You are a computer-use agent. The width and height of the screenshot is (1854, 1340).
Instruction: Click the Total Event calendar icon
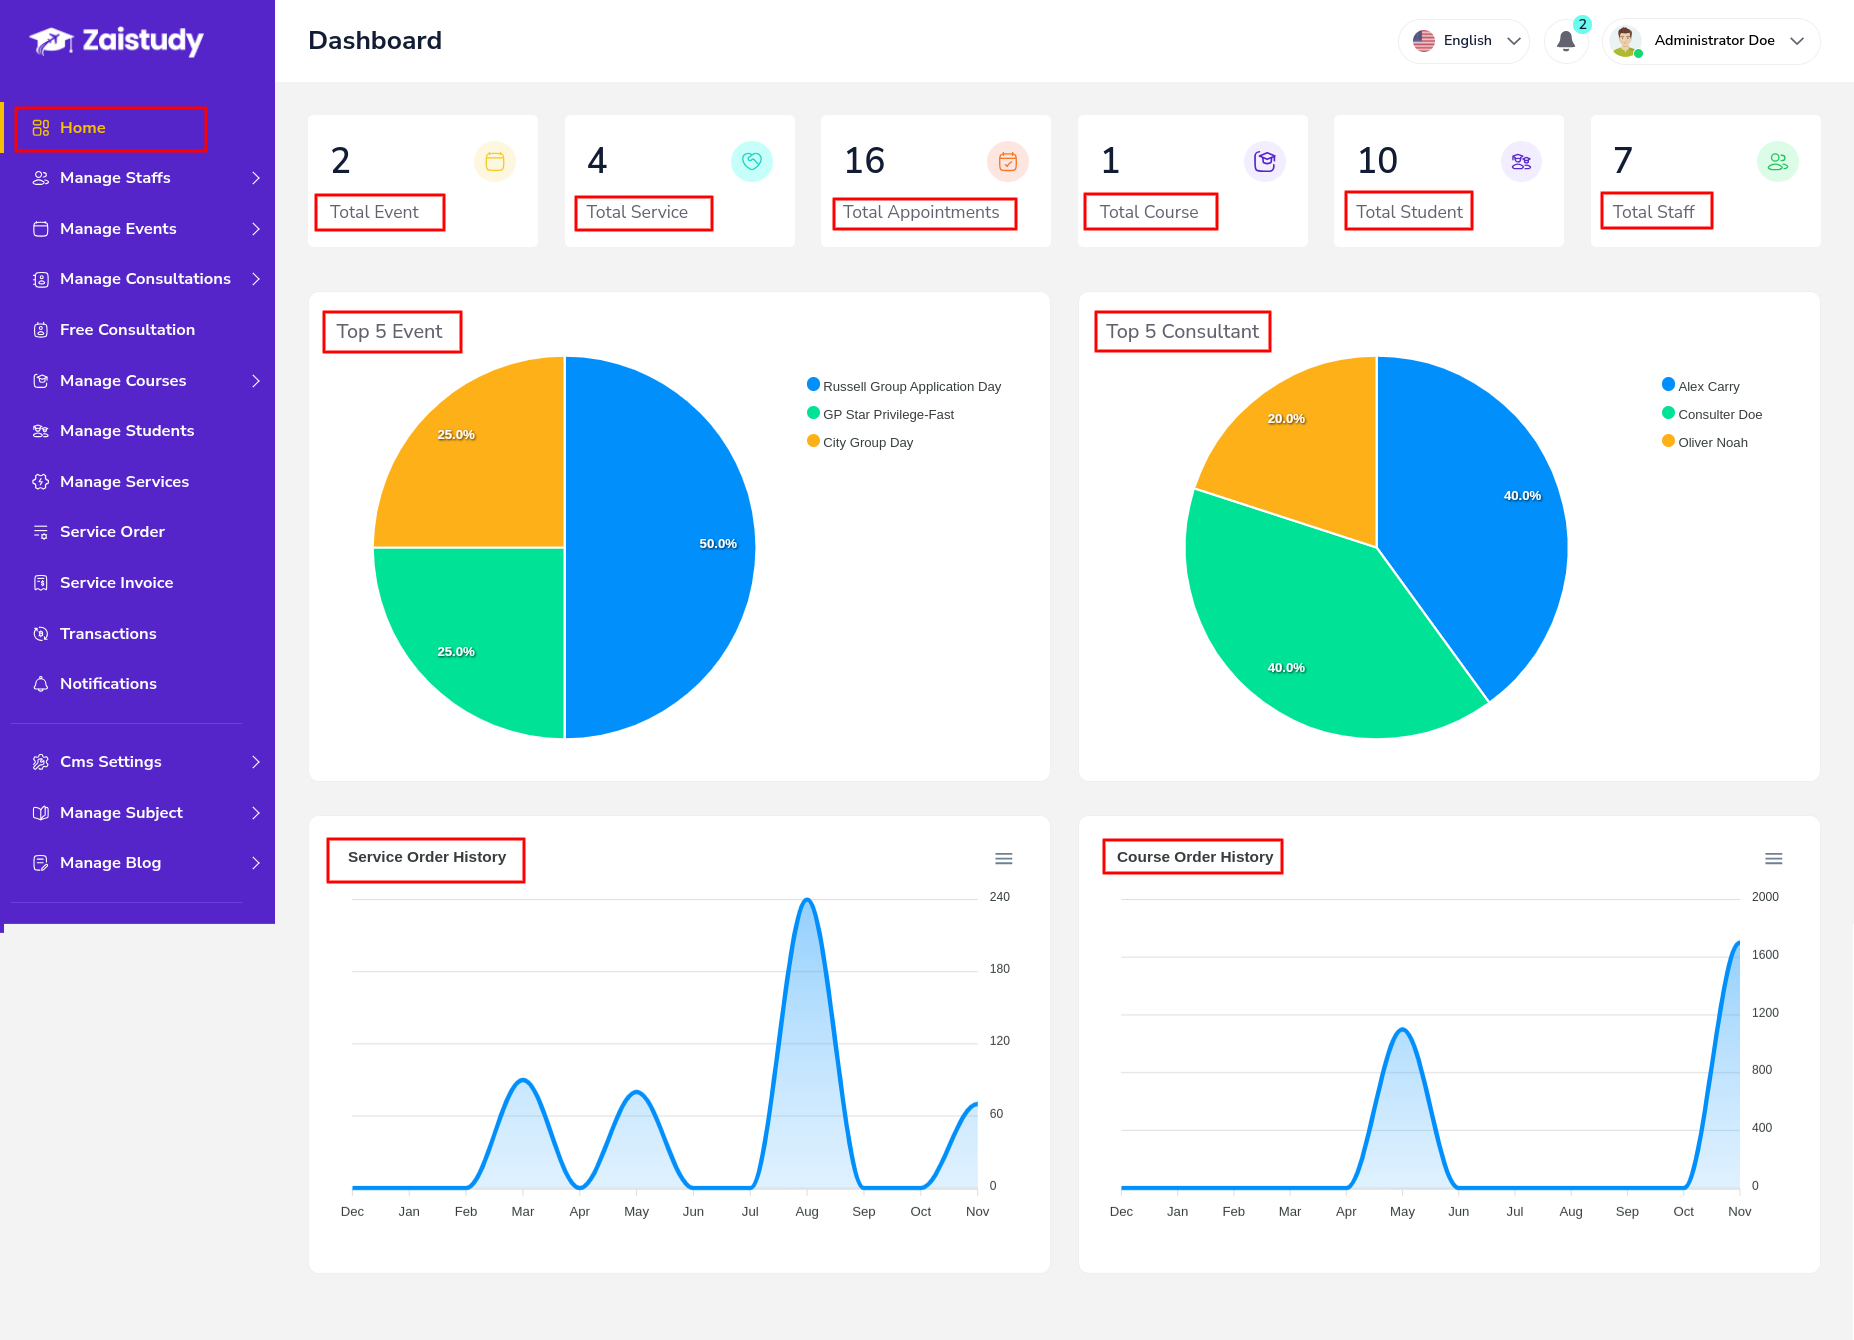(495, 161)
